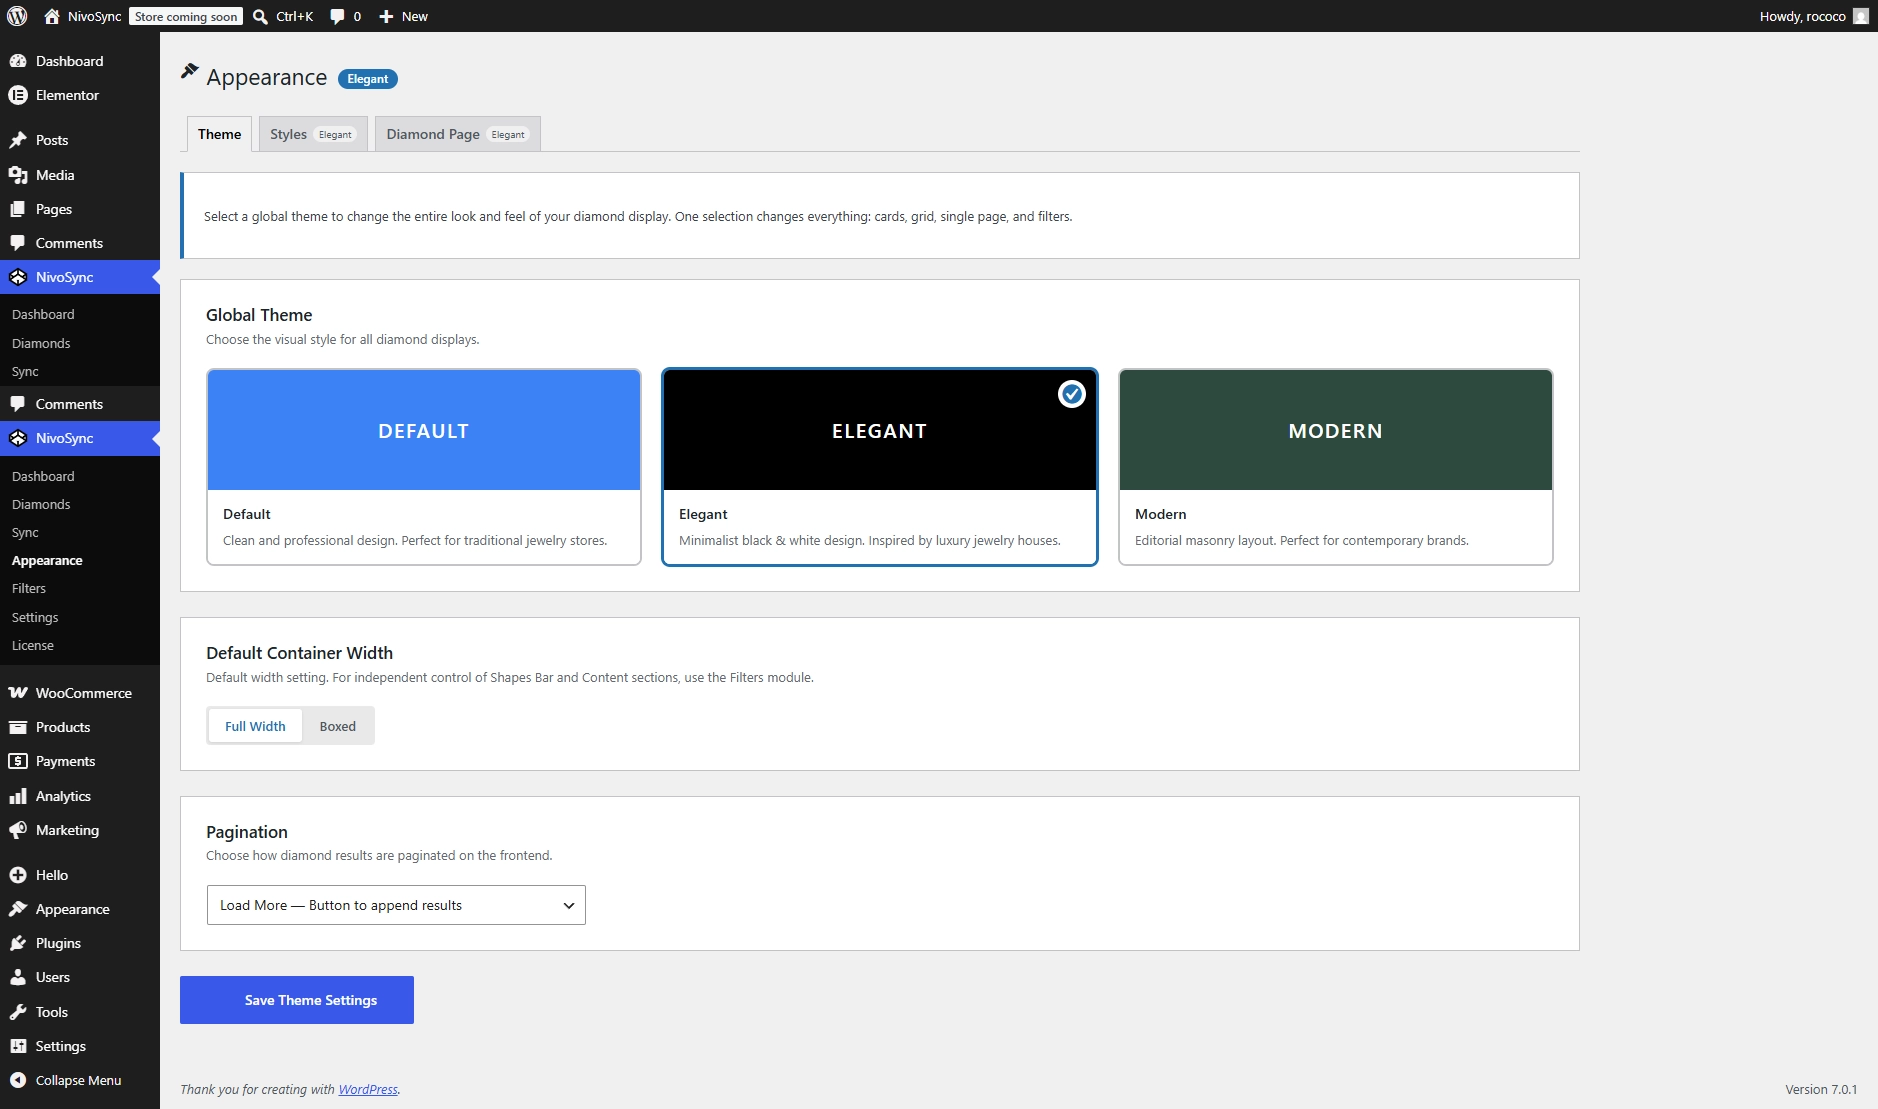Viewport: 1878px width, 1109px height.
Task: Switch to the Theme tab
Action: click(219, 134)
